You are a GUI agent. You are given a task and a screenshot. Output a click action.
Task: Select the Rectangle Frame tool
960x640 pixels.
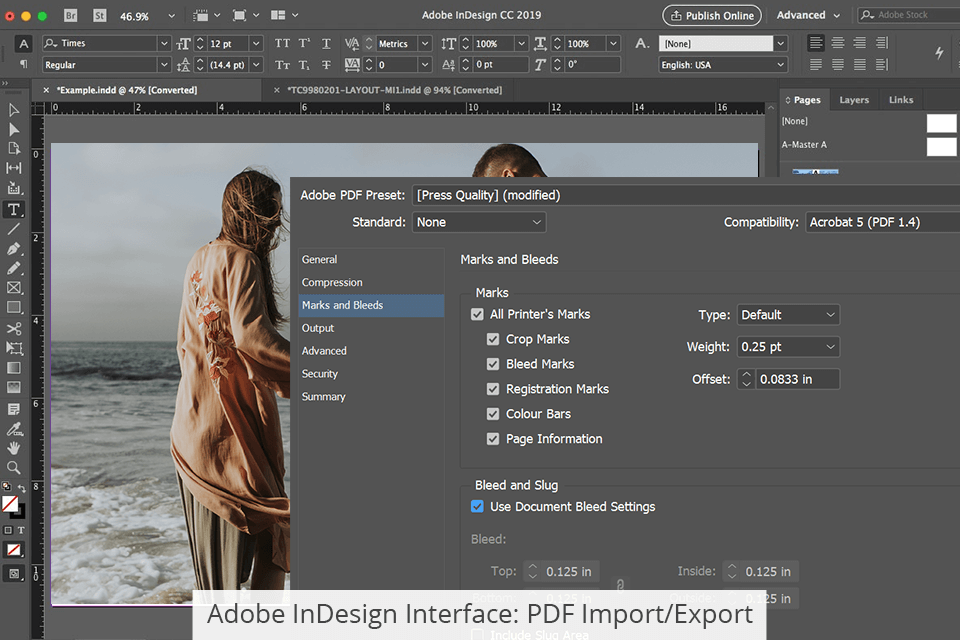pyautogui.click(x=13, y=288)
